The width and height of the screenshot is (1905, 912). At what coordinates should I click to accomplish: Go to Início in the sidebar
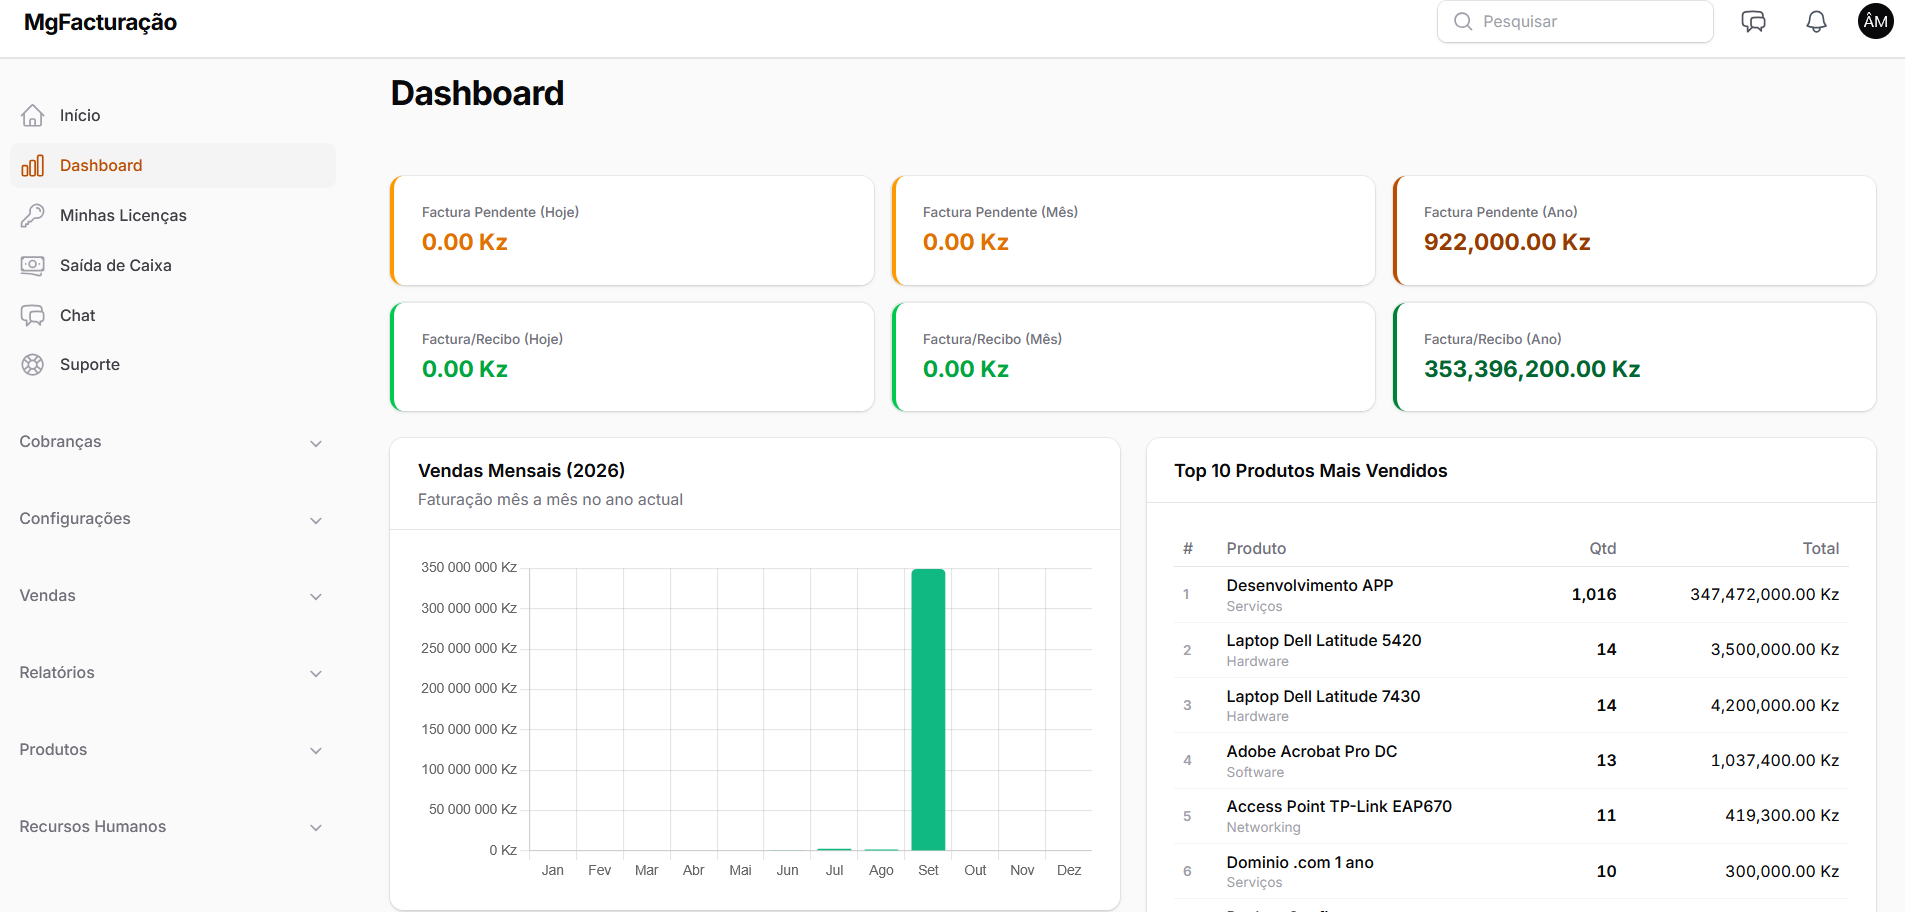[x=172, y=116]
